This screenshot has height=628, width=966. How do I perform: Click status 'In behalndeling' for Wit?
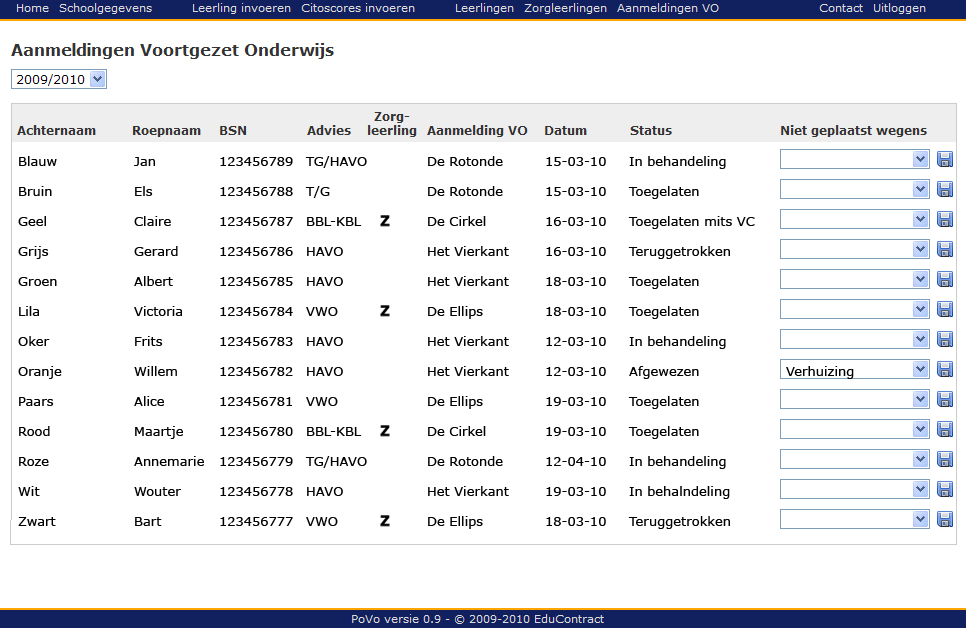point(679,491)
